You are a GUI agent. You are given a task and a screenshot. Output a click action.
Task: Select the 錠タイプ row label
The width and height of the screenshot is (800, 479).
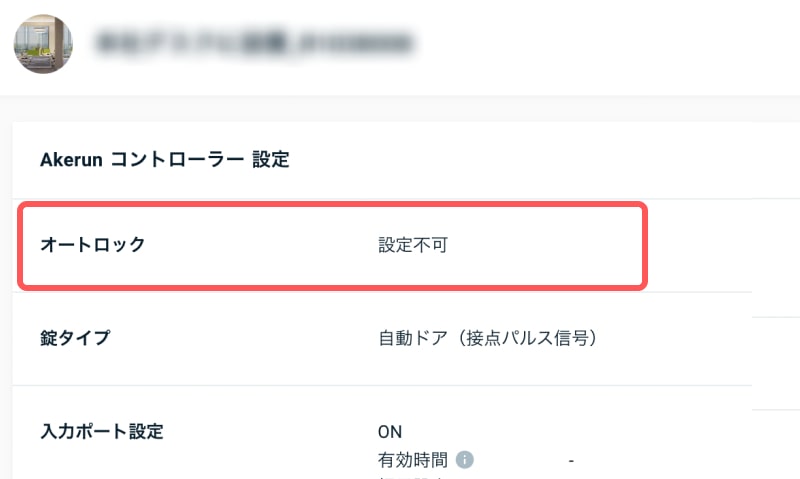[75, 337]
